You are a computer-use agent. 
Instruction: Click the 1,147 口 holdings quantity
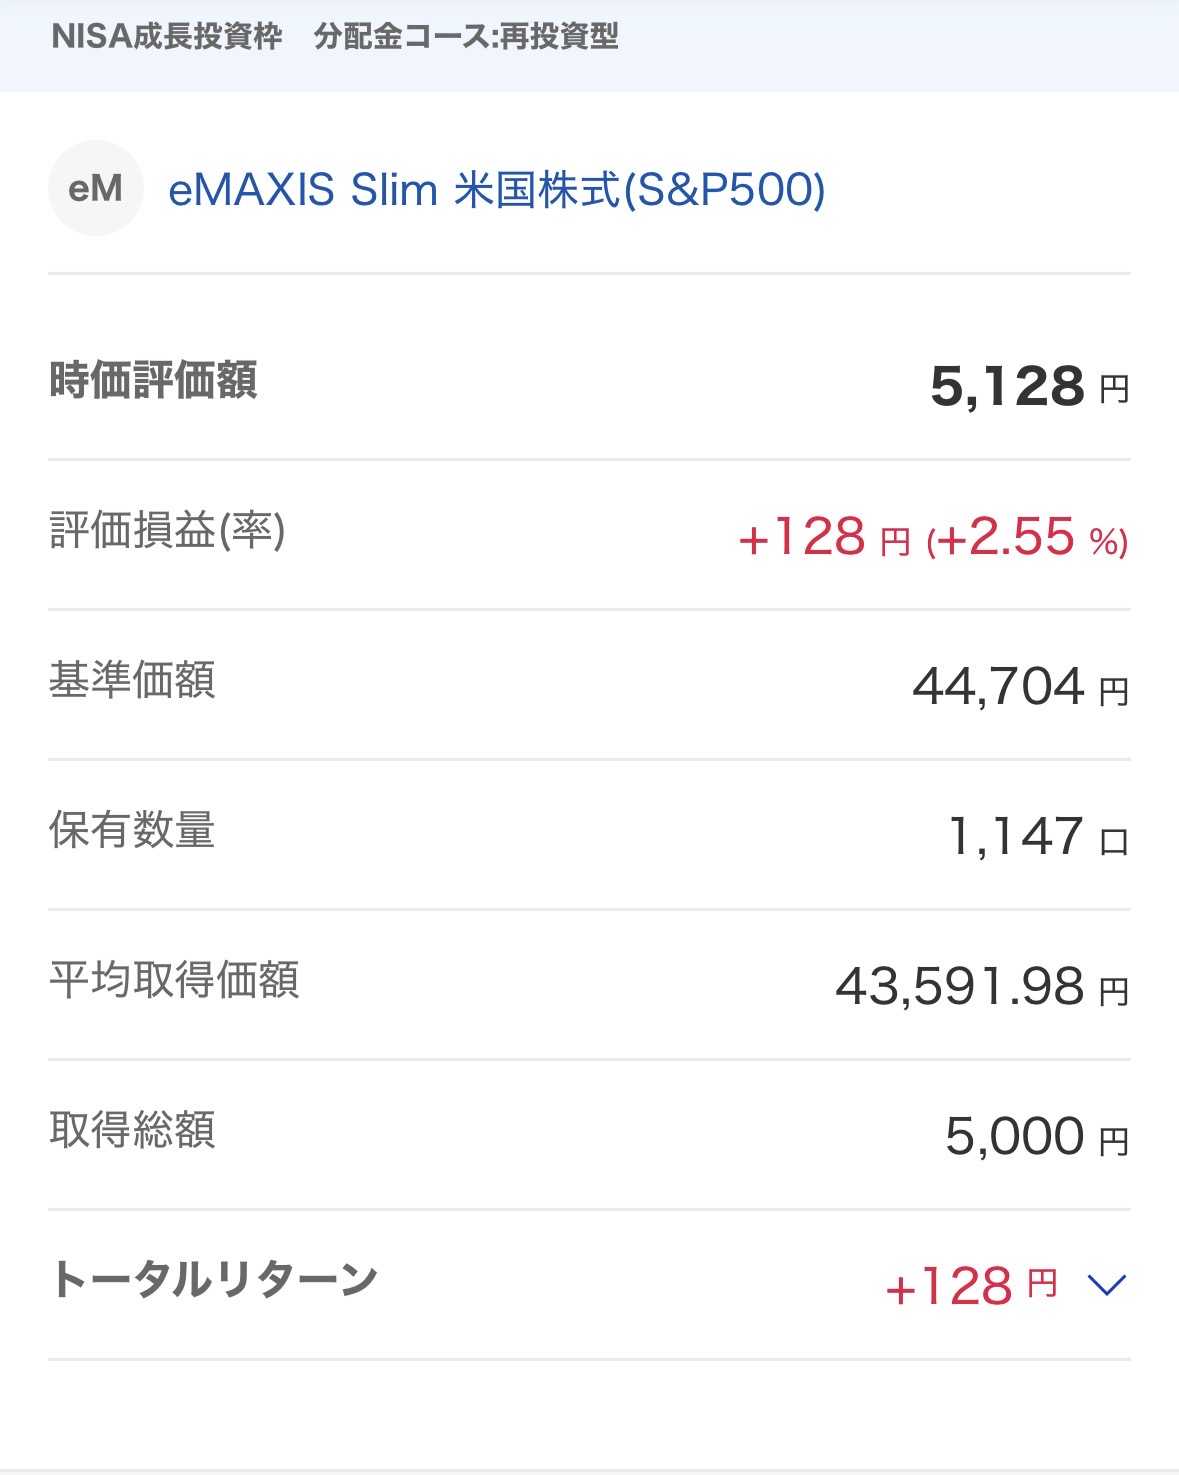tap(1038, 836)
